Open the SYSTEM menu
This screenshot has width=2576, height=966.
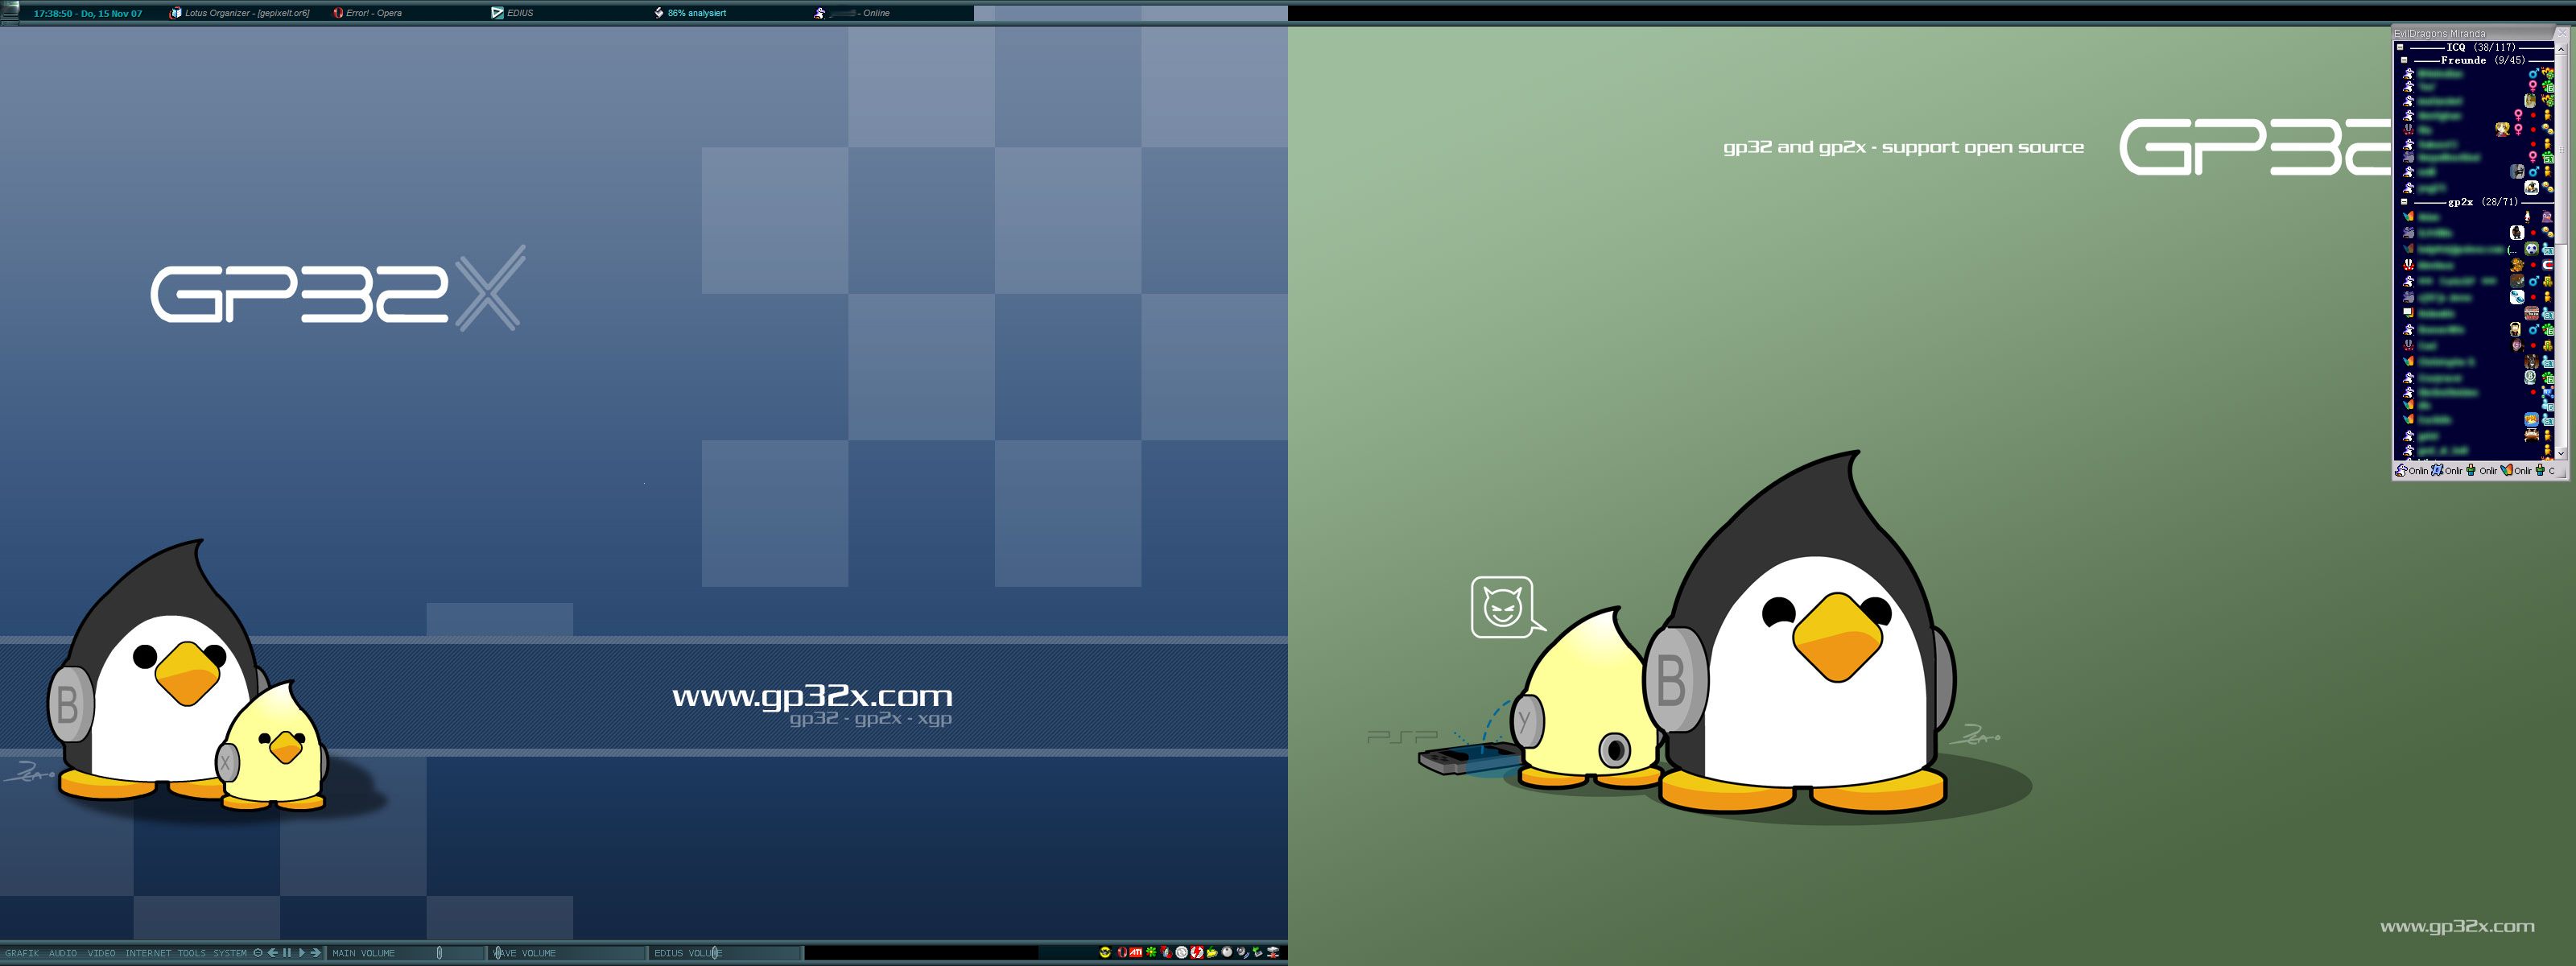point(230,953)
